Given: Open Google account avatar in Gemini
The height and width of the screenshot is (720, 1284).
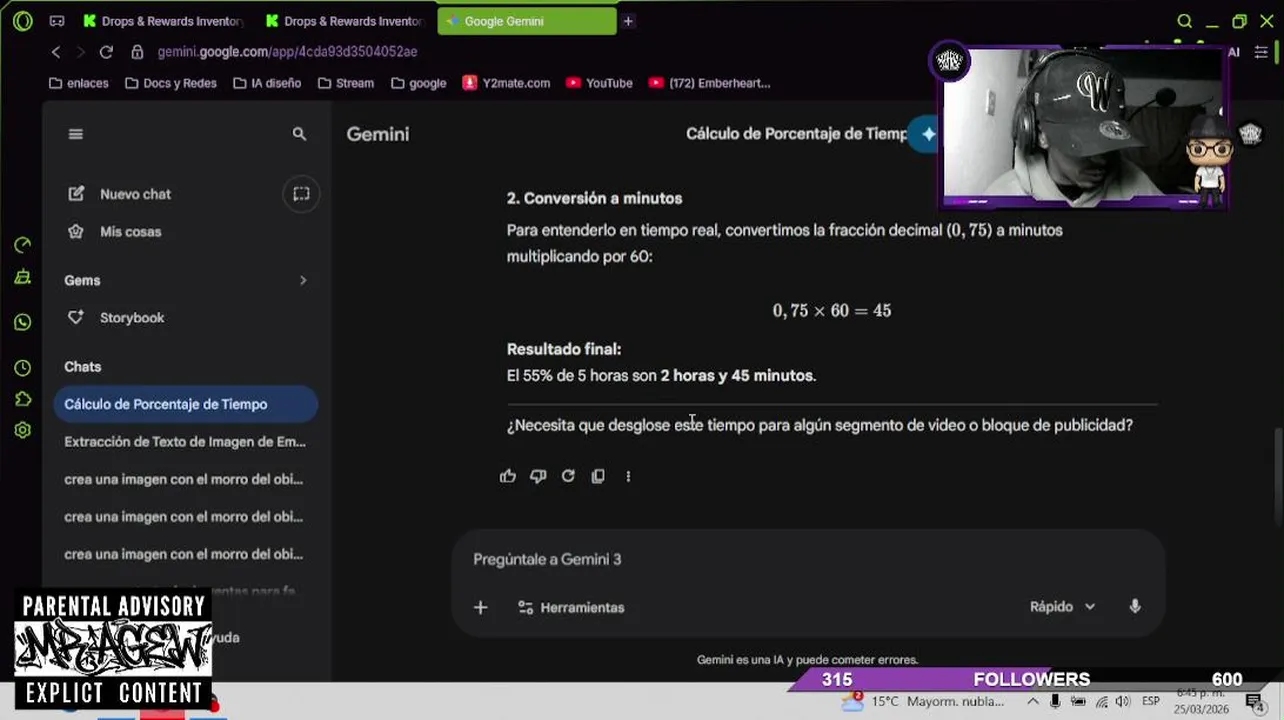Looking at the screenshot, I should point(1250,134).
